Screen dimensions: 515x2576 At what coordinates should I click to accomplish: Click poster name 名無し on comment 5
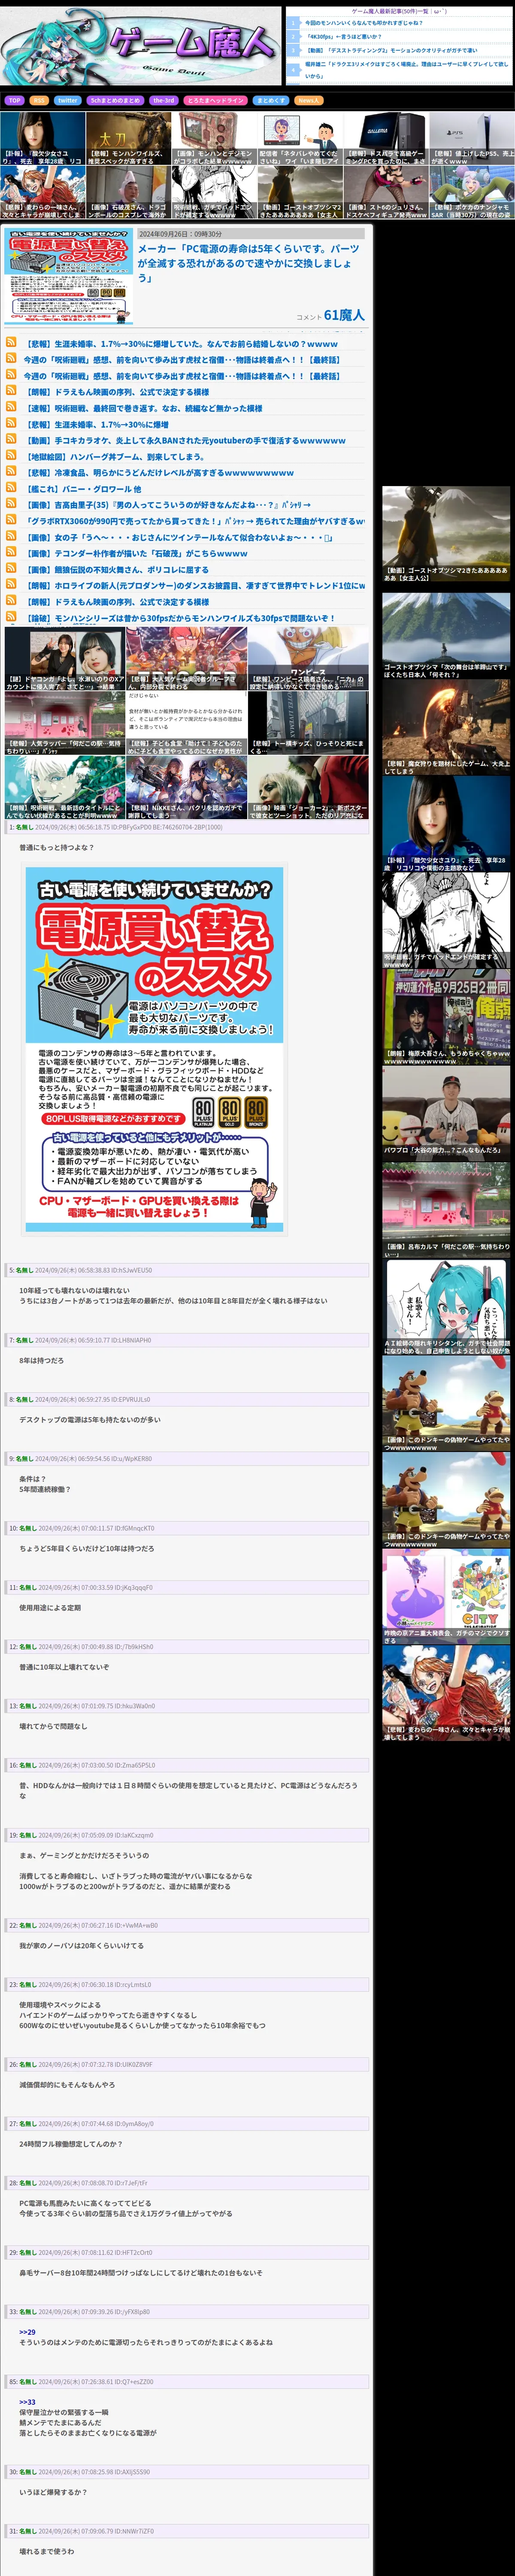(x=25, y=1270)
